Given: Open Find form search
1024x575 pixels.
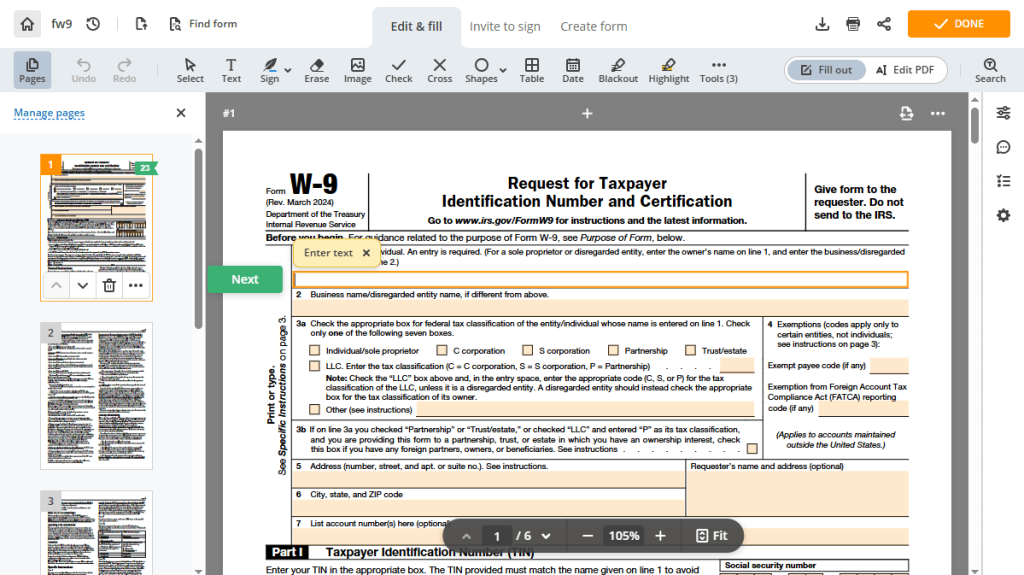Looking at the screenshot, I should (x=203, y=24).
